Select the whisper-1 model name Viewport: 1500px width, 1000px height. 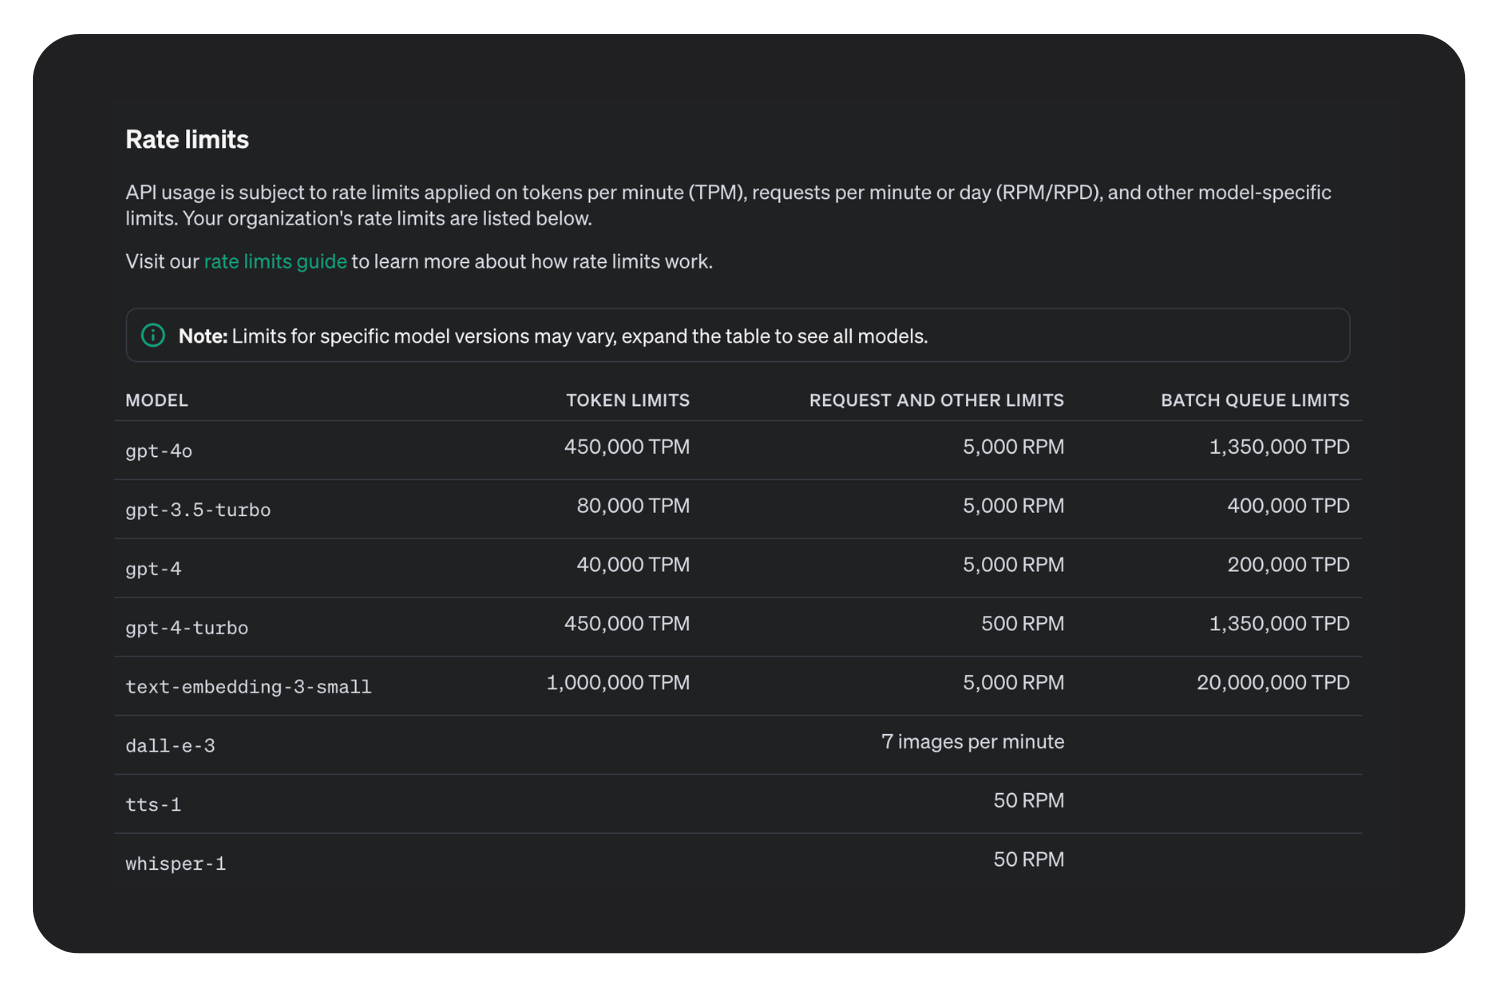pos(176,864)
